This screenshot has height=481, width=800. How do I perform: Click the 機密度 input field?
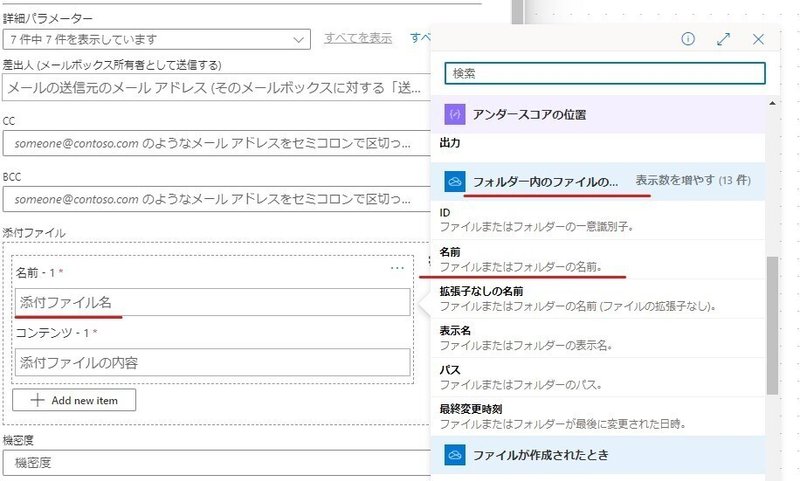click(217, 463)
